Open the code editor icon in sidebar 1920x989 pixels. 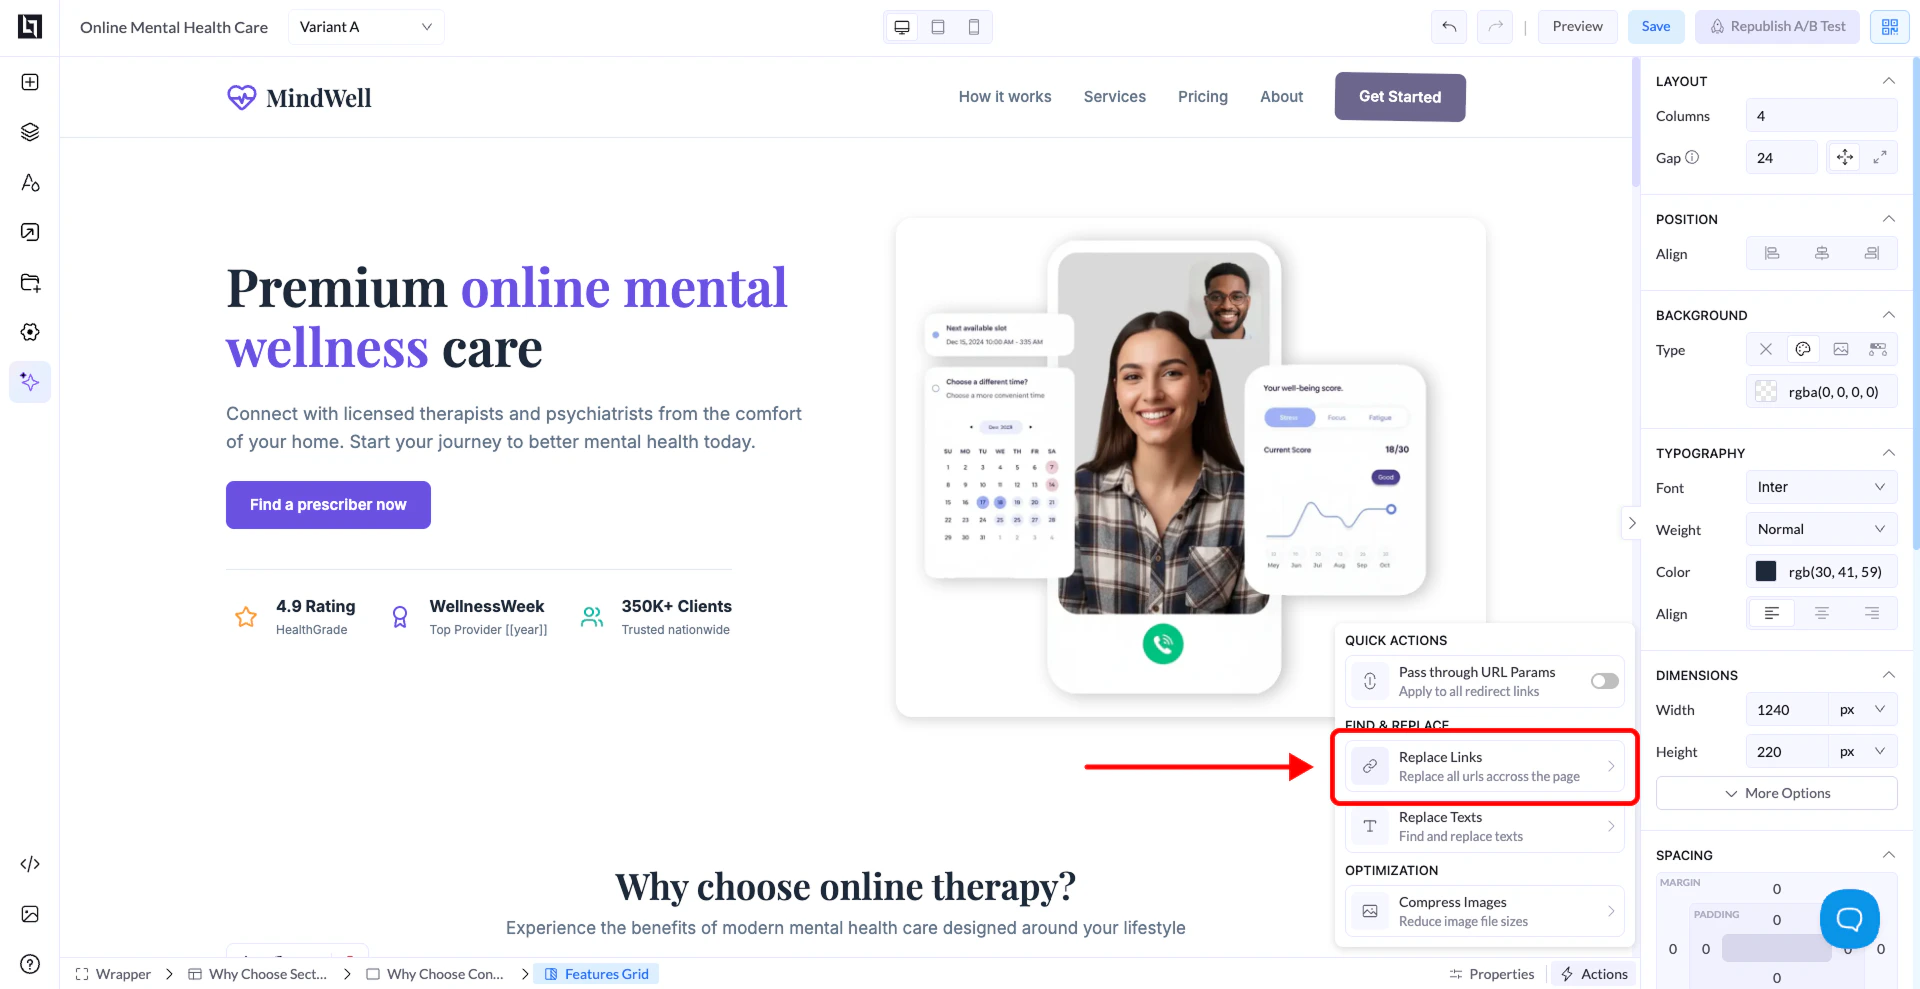30,864
